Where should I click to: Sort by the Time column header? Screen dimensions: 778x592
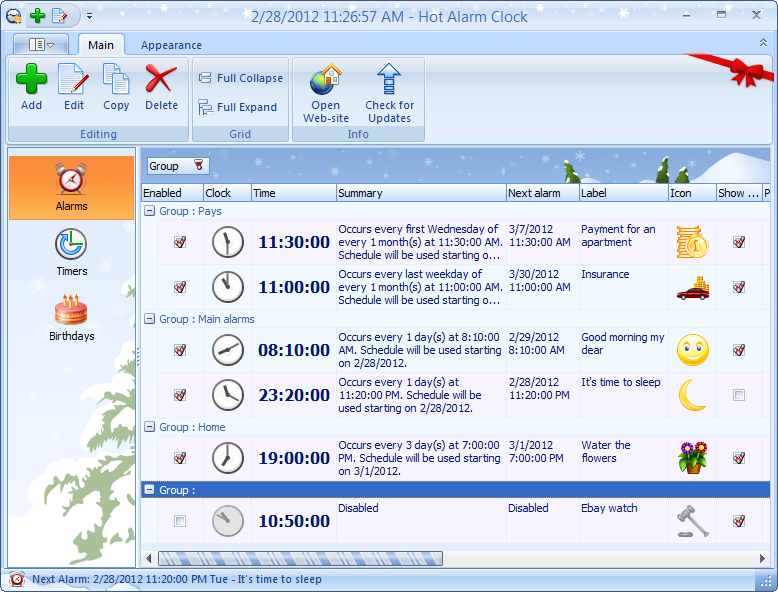pyautogui.click(x=293, y=193)
